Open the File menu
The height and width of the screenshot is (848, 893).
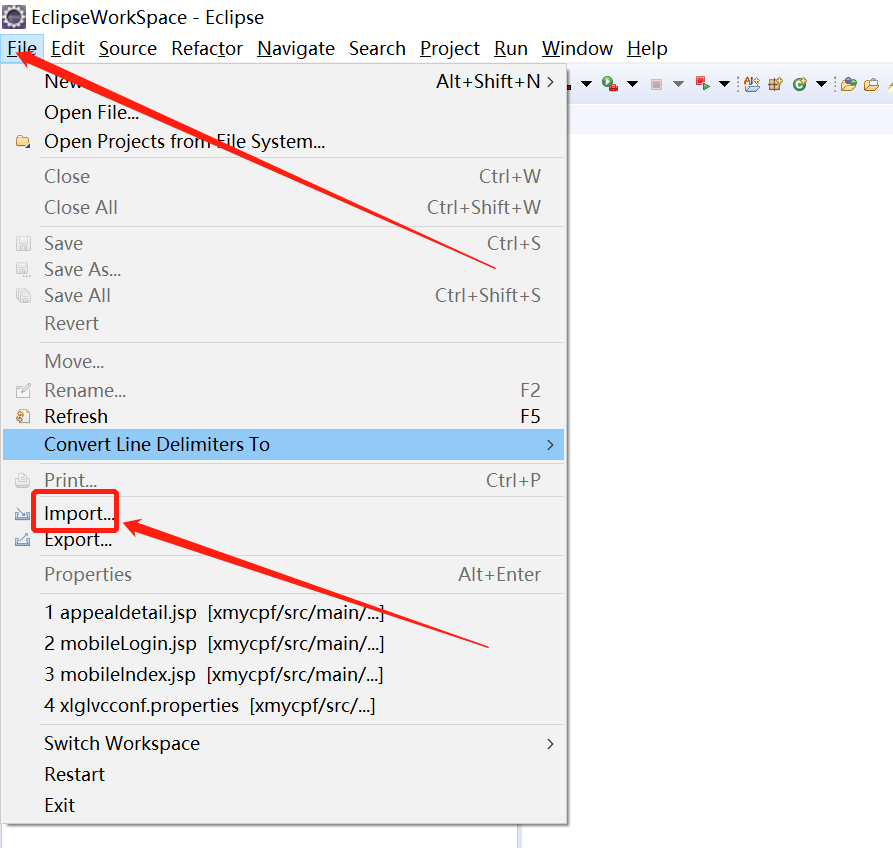tap(22, 48)
